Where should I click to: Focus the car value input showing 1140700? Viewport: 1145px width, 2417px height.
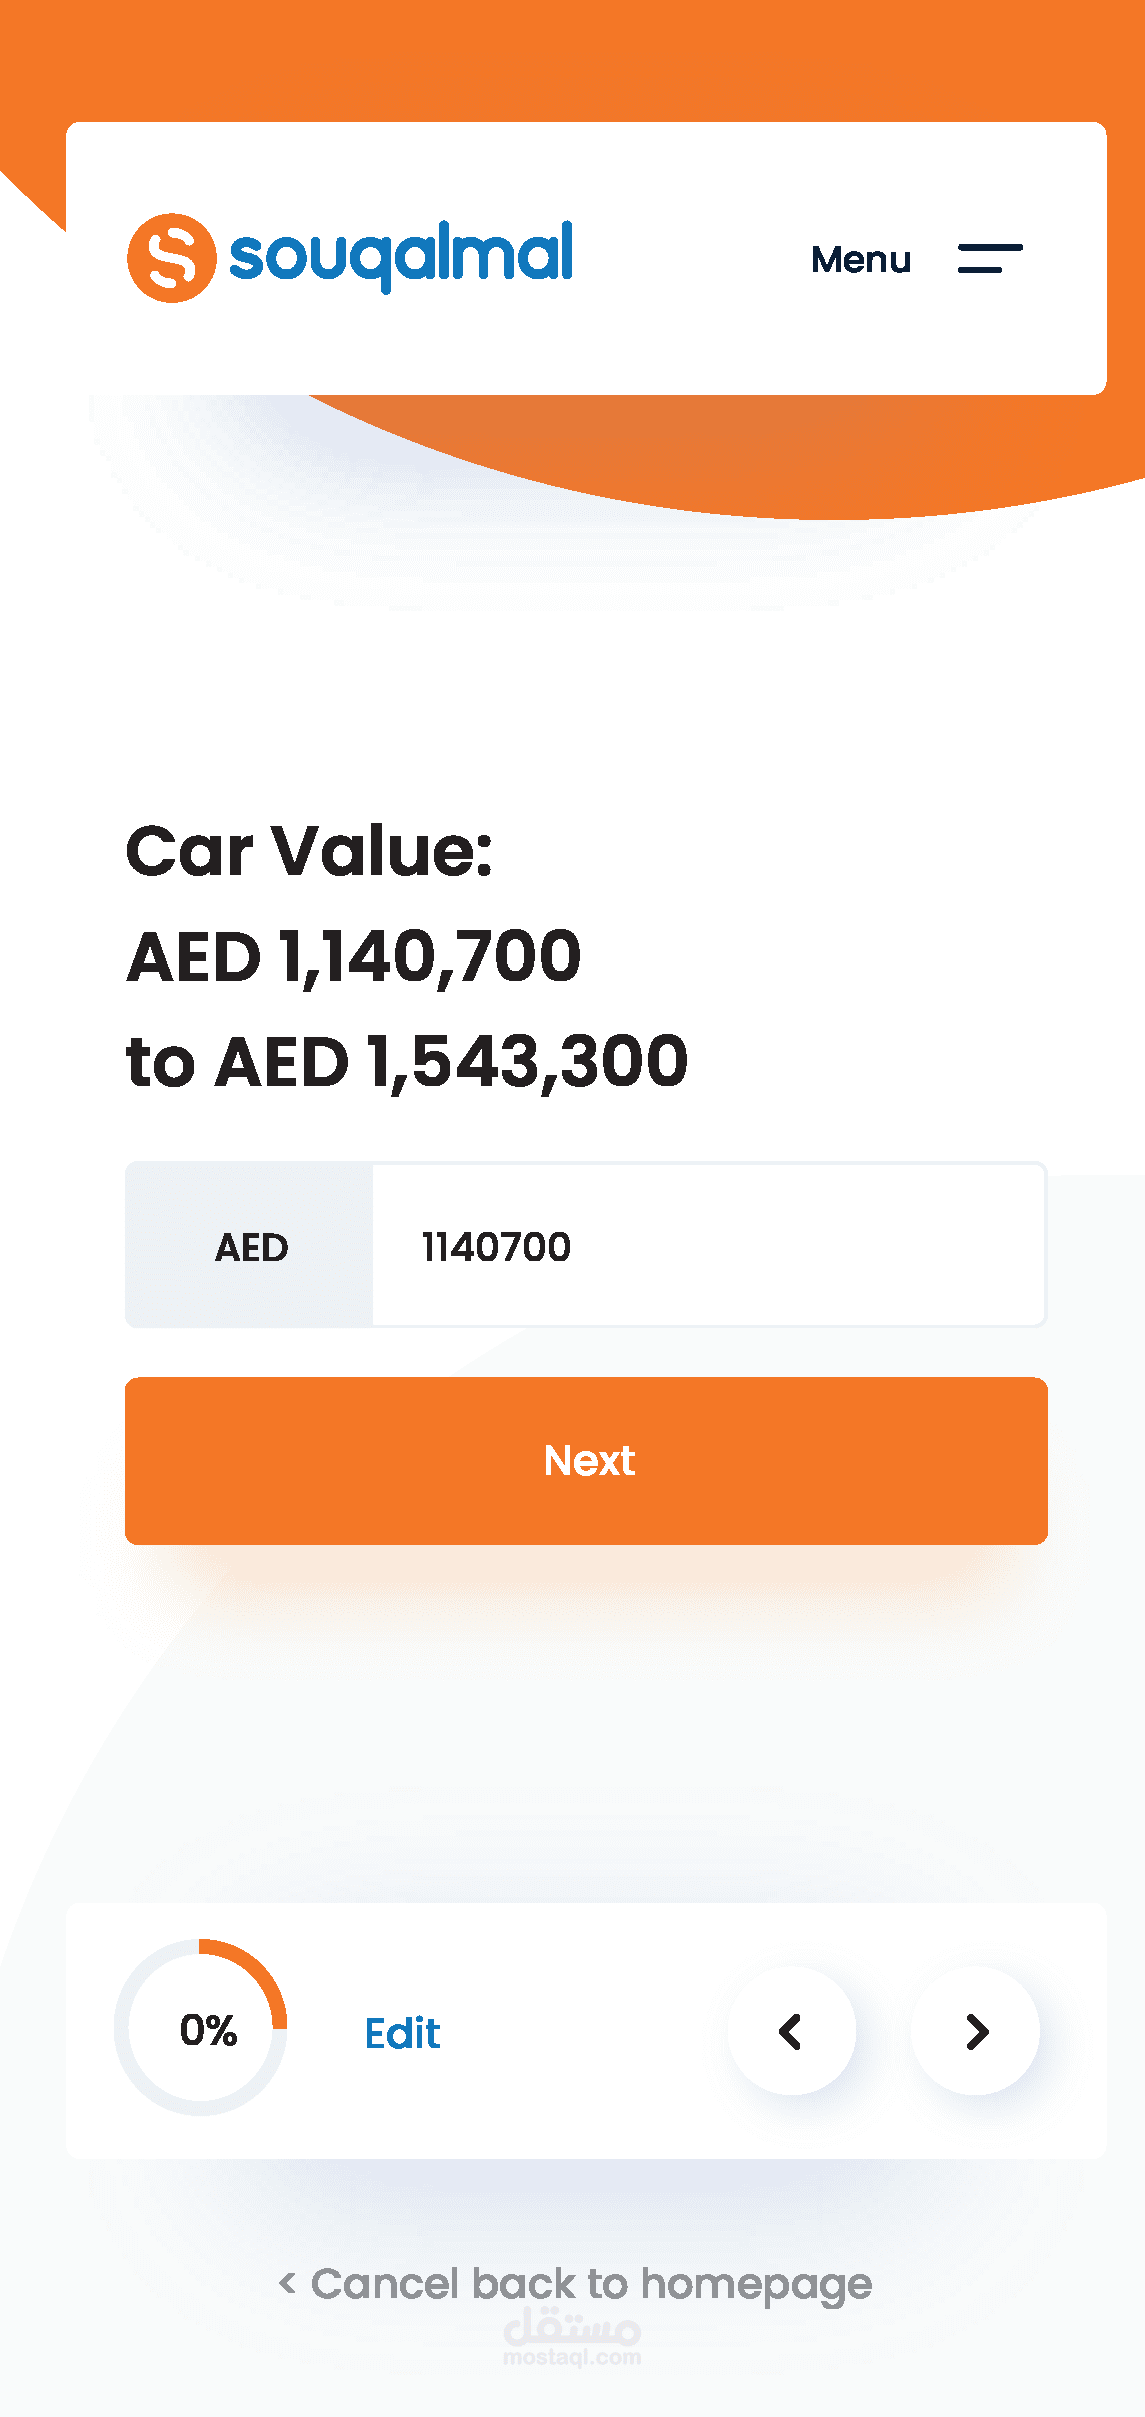708,1246
